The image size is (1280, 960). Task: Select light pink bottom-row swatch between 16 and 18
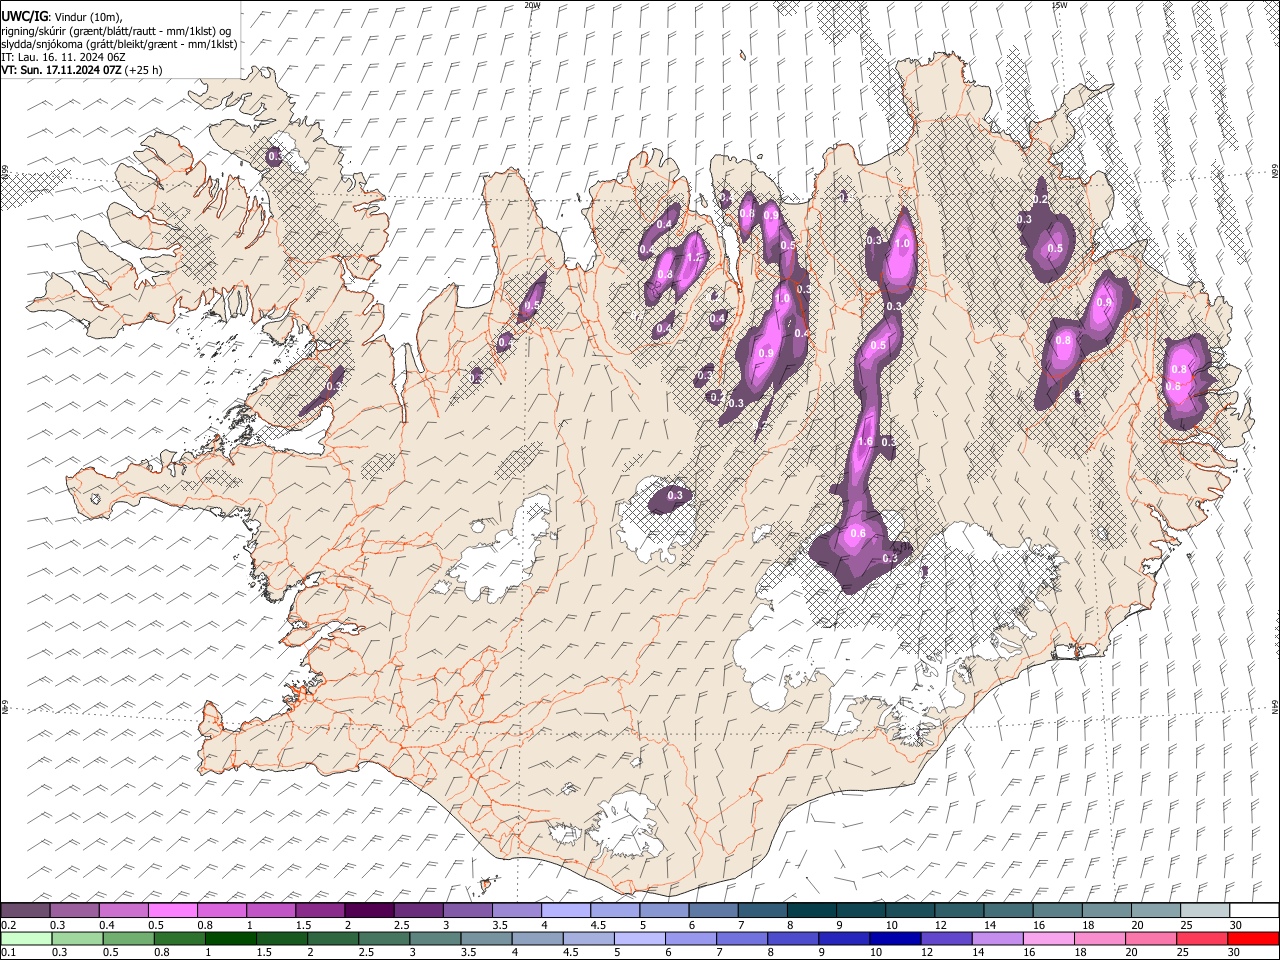(1049, 938)
